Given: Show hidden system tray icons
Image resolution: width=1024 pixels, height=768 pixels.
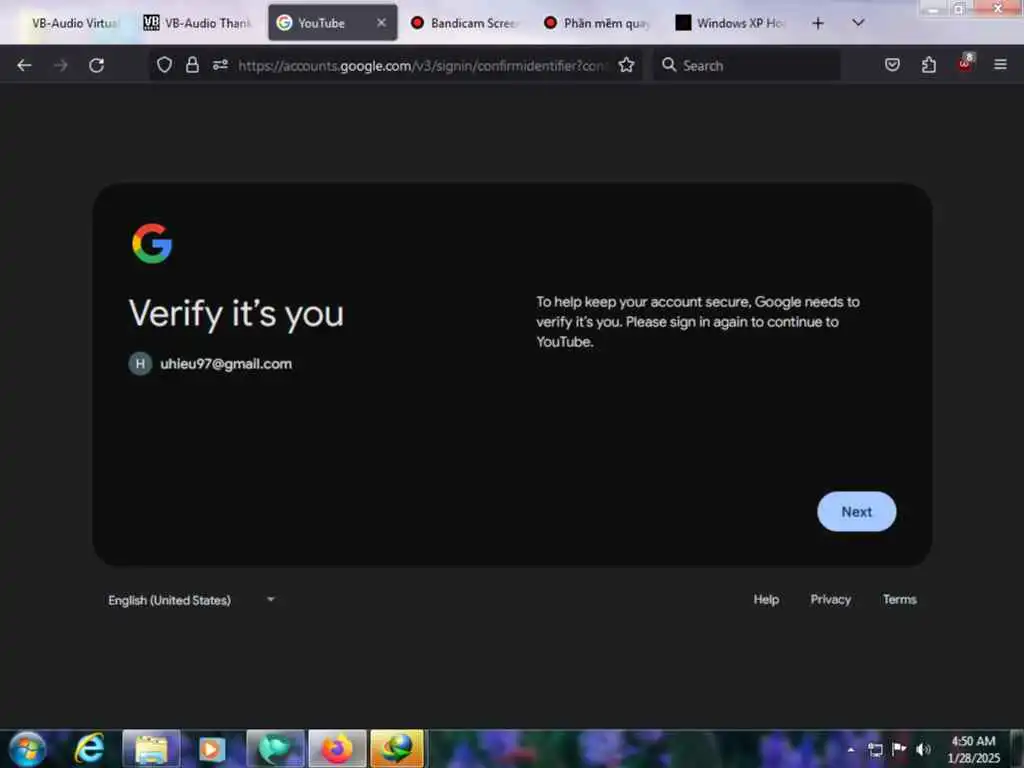Looking at the screenshot, I should tap(851, 749).
